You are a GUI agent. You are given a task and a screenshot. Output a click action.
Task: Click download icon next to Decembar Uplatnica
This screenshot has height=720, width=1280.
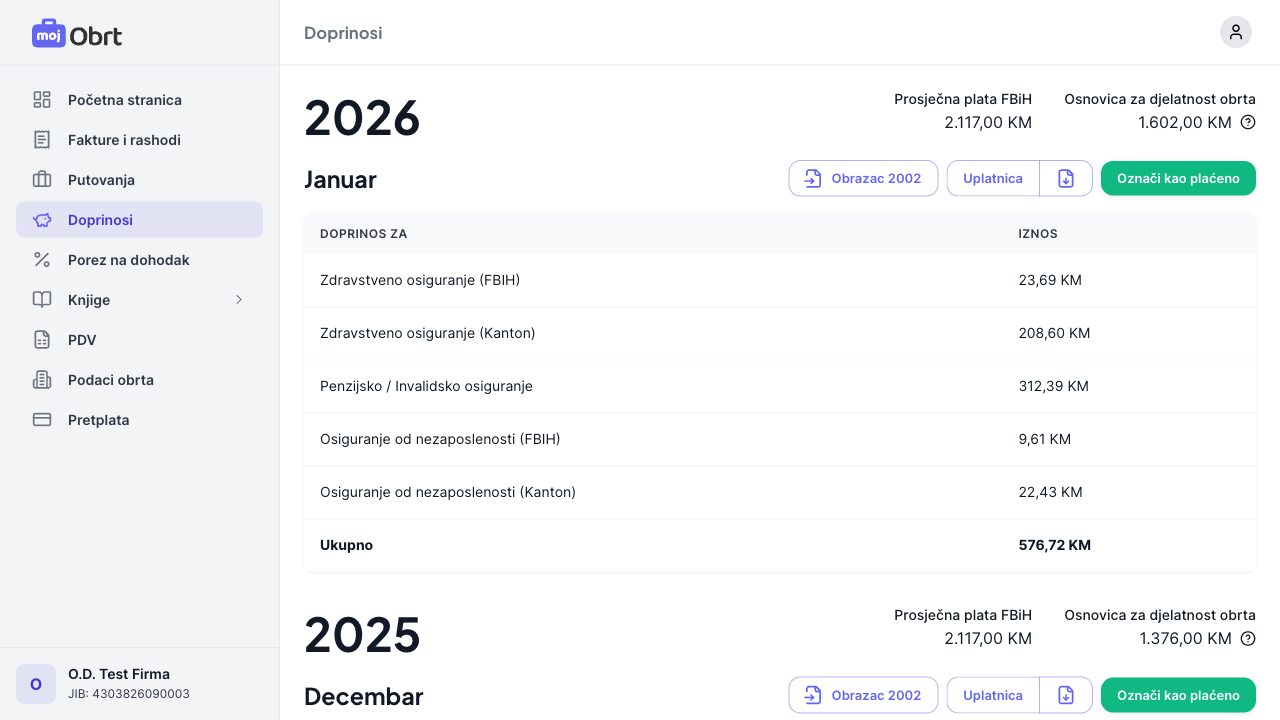[1066, 695]
